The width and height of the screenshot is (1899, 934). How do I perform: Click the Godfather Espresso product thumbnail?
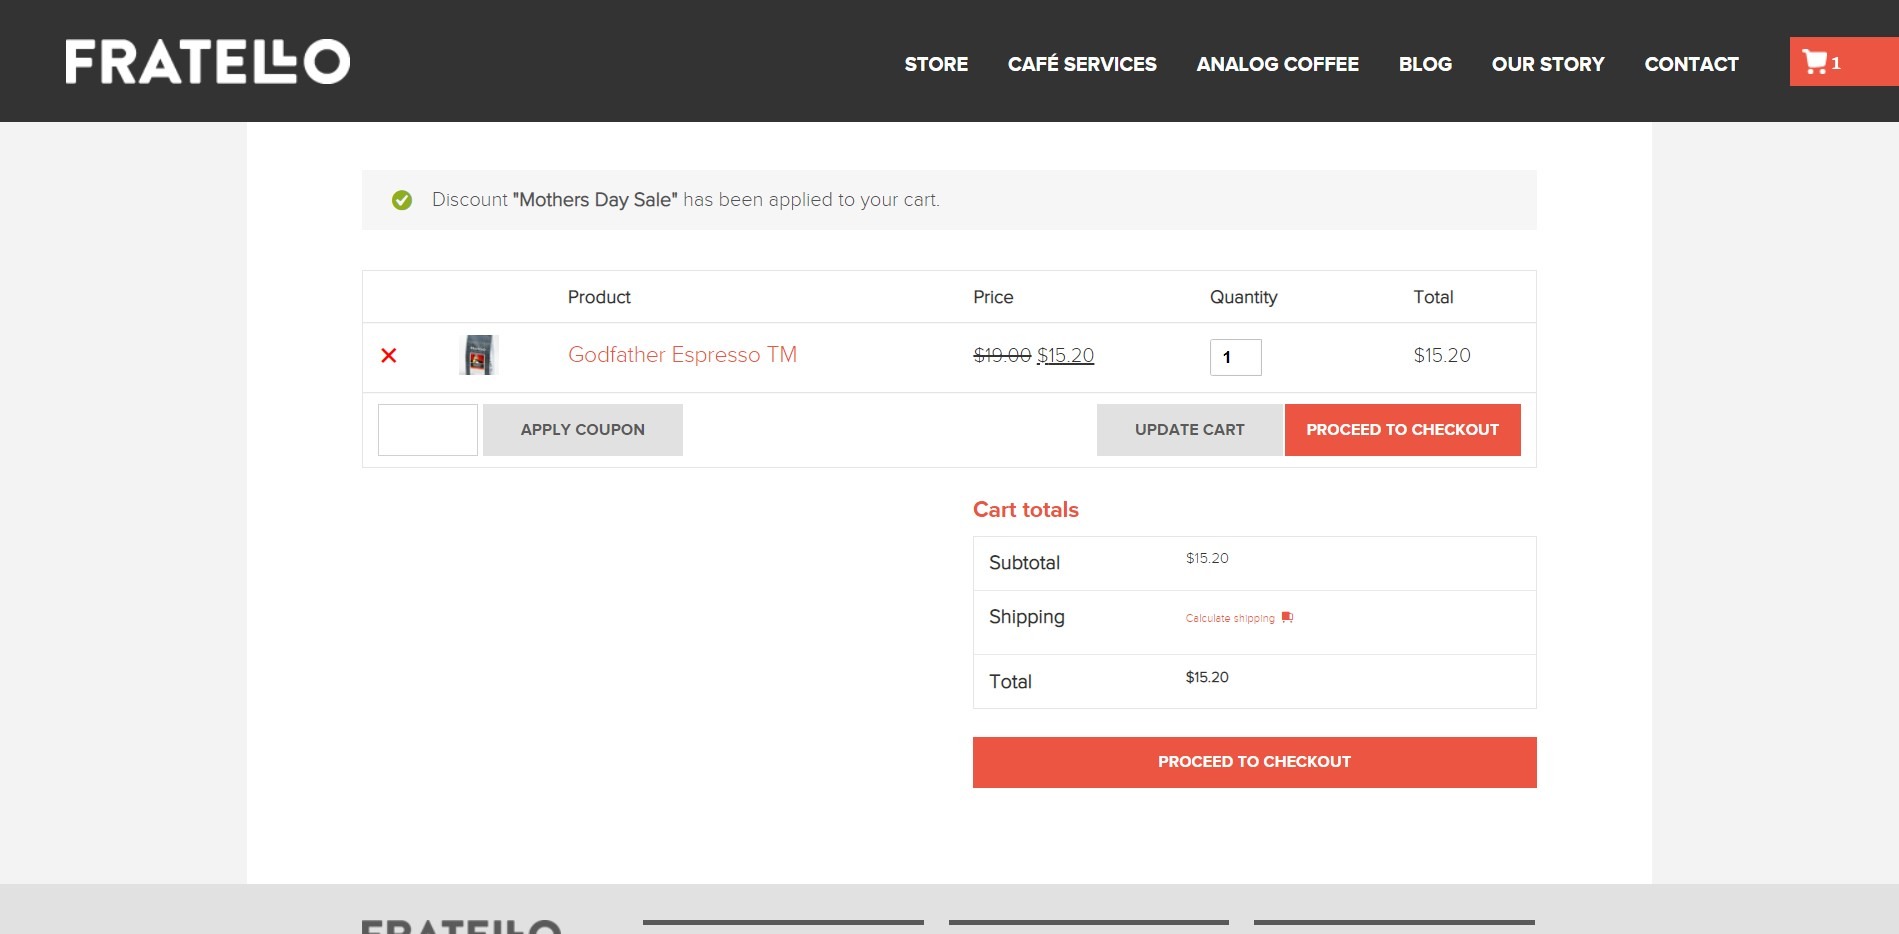[x=479, y=355]
